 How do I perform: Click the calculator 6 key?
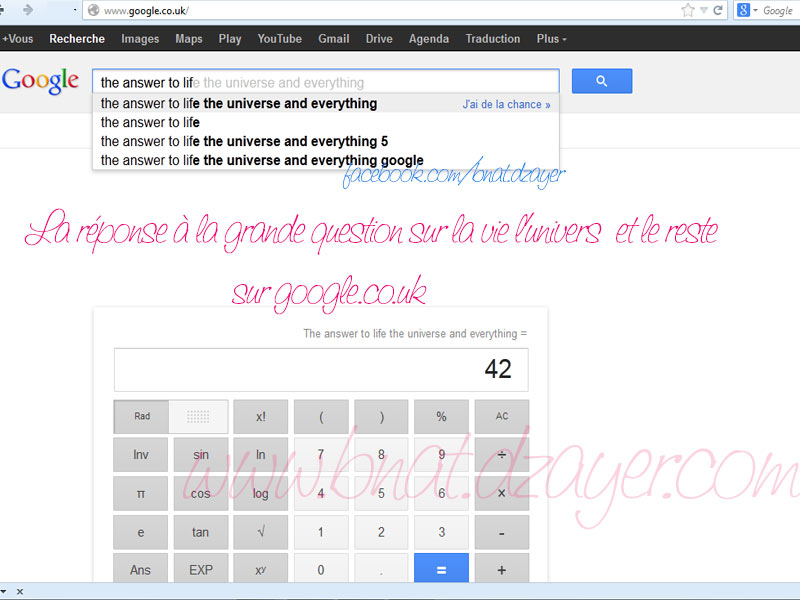tap(441, 493)
